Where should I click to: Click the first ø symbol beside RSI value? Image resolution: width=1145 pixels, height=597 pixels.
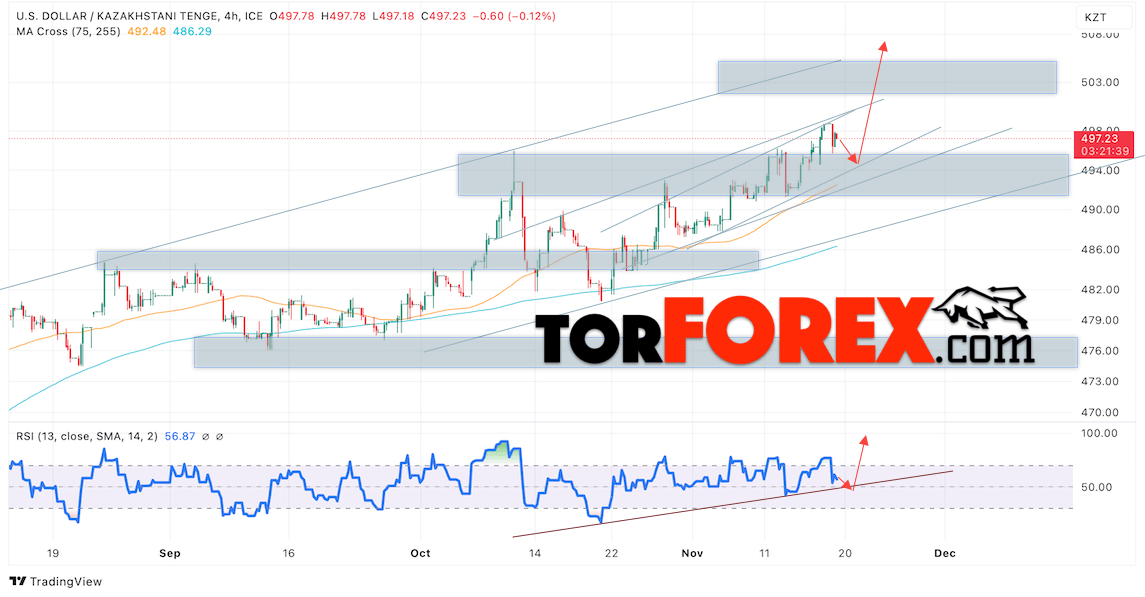tap(205, 436)
